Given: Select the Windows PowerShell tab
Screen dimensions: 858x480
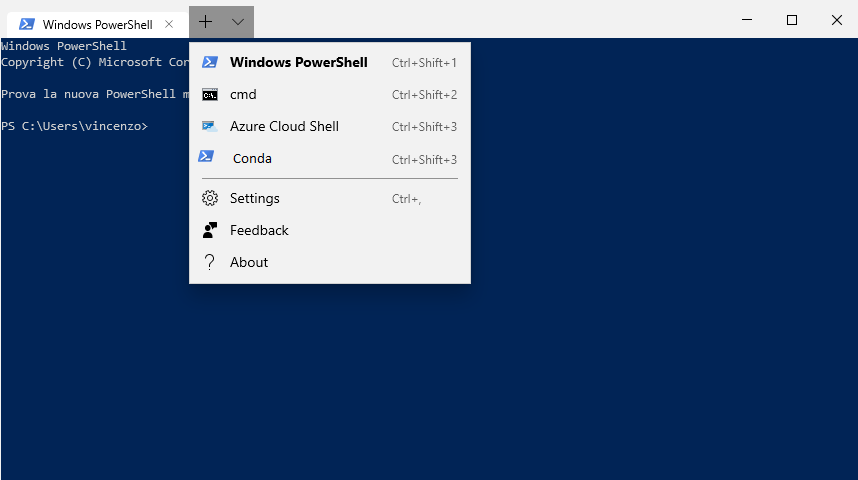Looking at the screenshot, I should (x=97, y=25).
